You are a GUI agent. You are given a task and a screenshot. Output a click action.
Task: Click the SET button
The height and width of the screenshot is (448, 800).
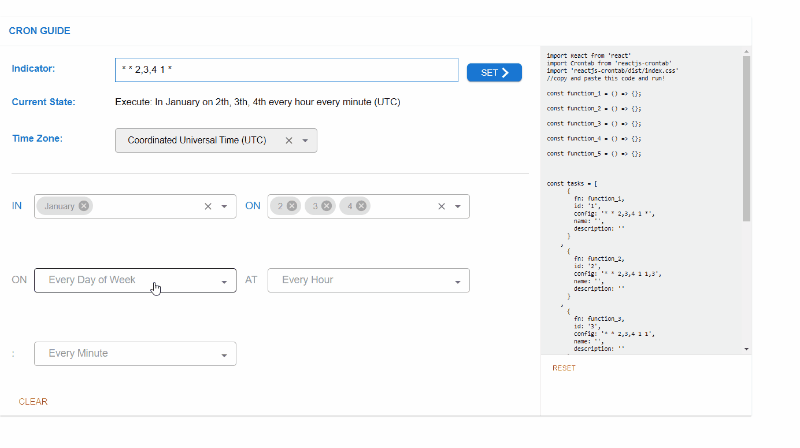pyautogui.click(x=494, y=72)
